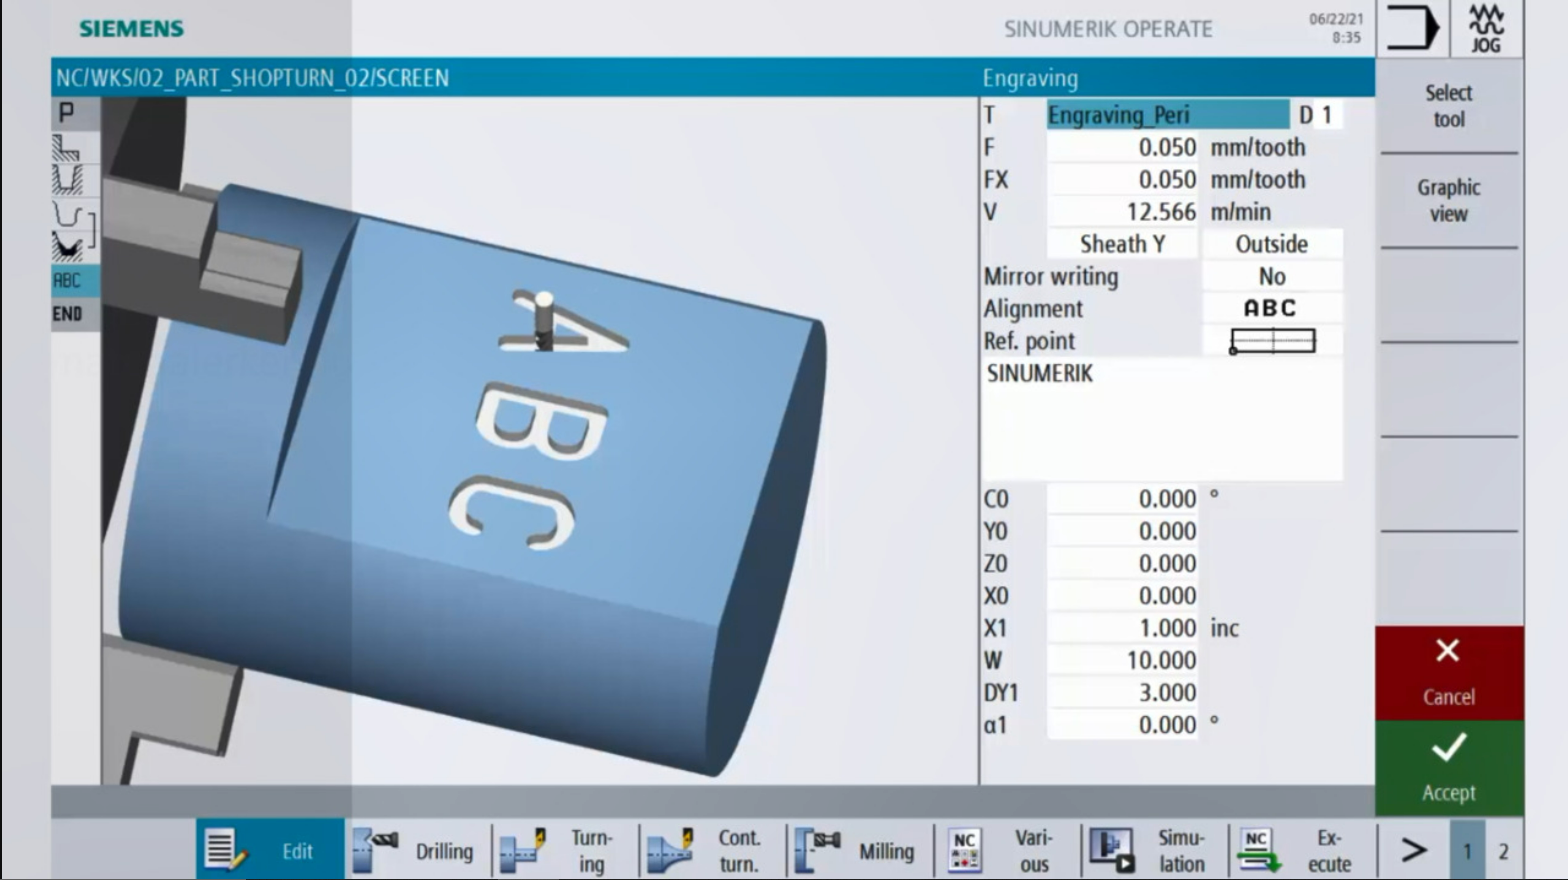Click the W character height 10.000
This screenshot has width=1568, height=880.
point(1122,660)
